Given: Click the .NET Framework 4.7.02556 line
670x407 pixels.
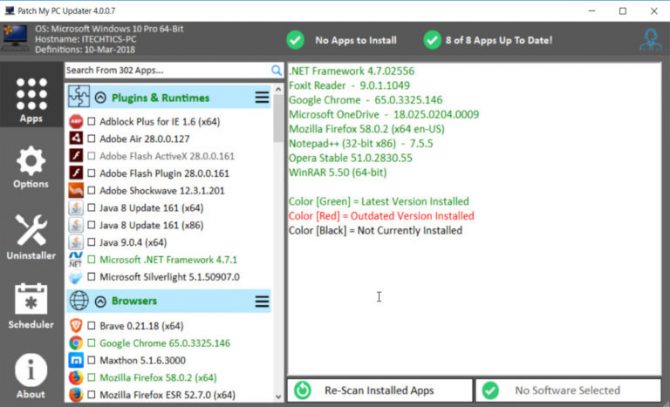Looking at the screenshot, I should [x=352, y=71].
